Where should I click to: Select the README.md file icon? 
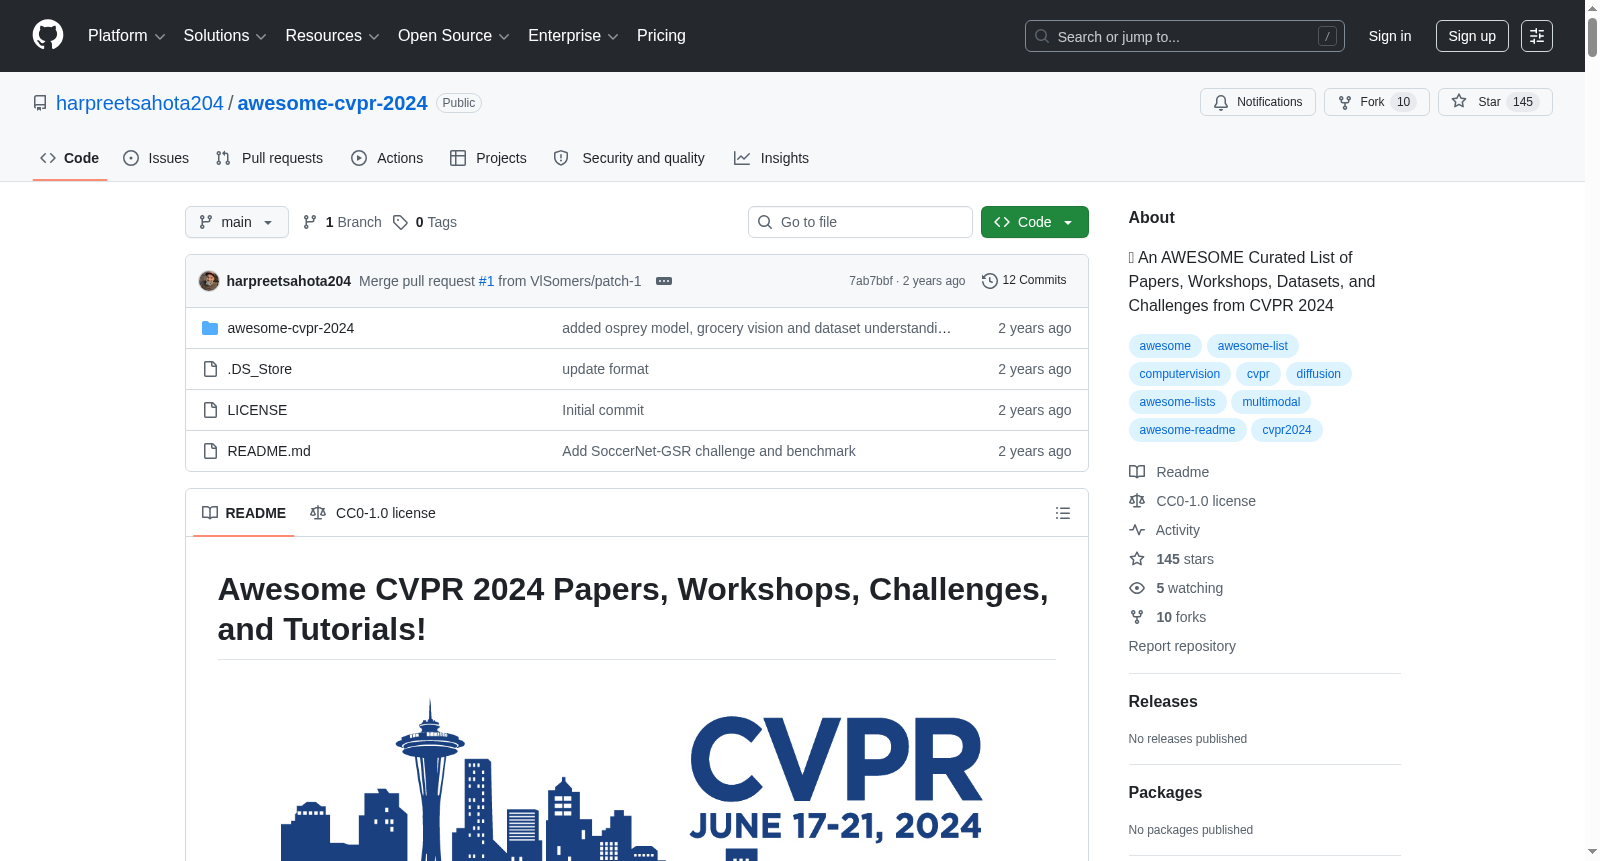[x=210, y=451]
